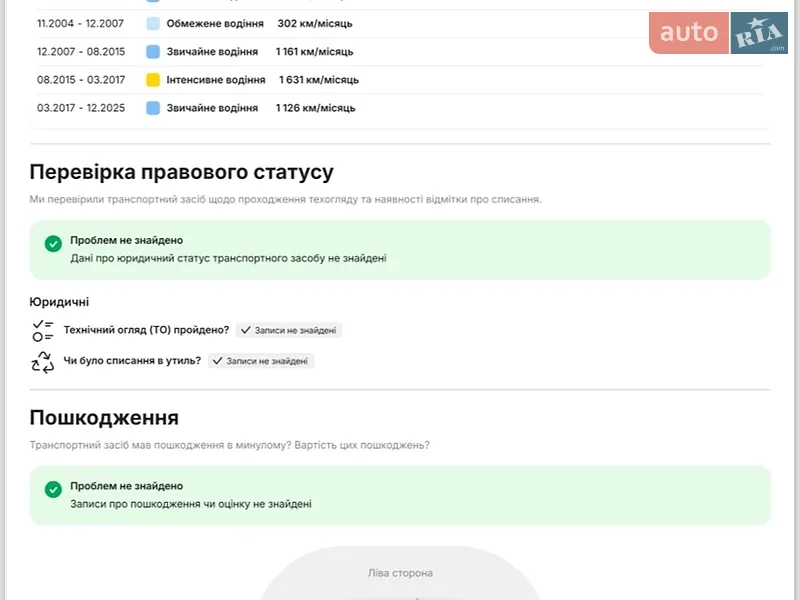The height and width of the screenshot is (600, 800).
Task: Click 'Дані про юридичний статус транспортного засобу не знайдені'
Action: 229,258
